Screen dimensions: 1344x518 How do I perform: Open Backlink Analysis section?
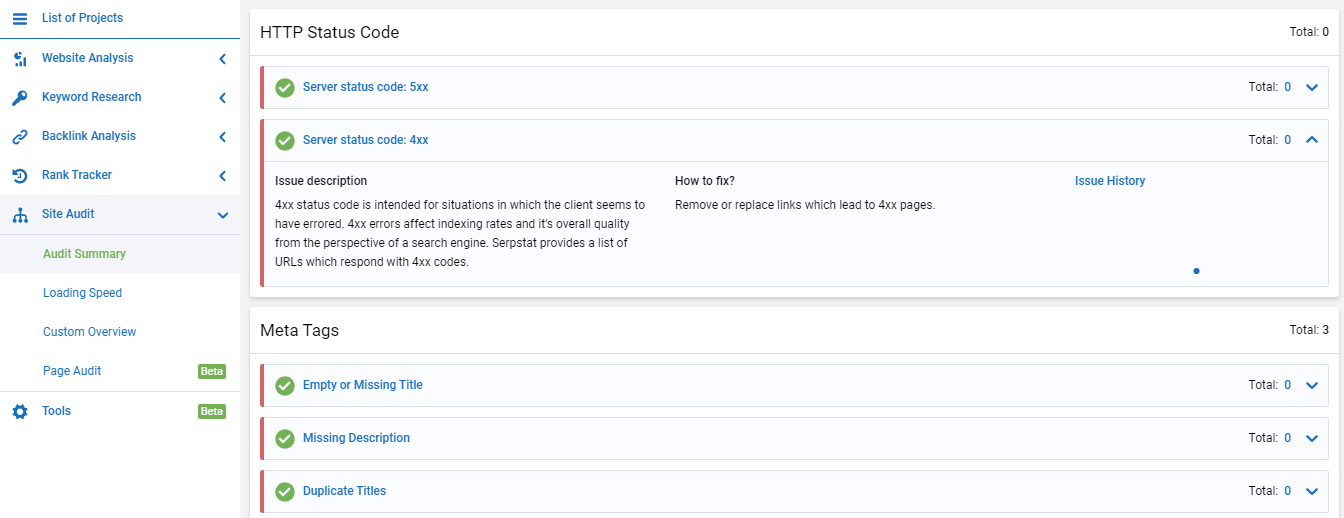[x=88, y=136]
